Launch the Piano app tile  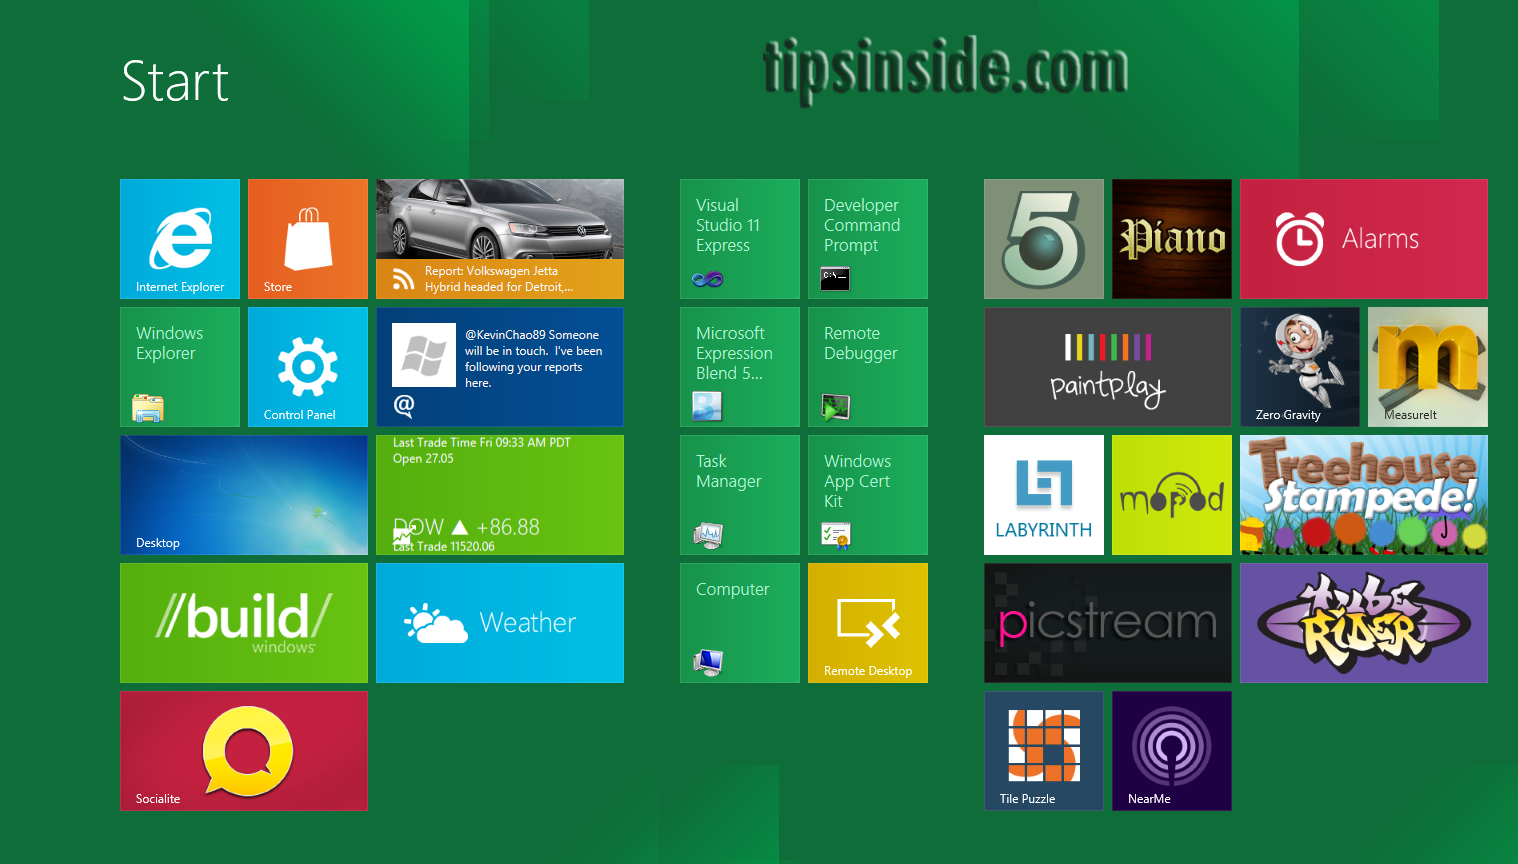point(1172,239)
